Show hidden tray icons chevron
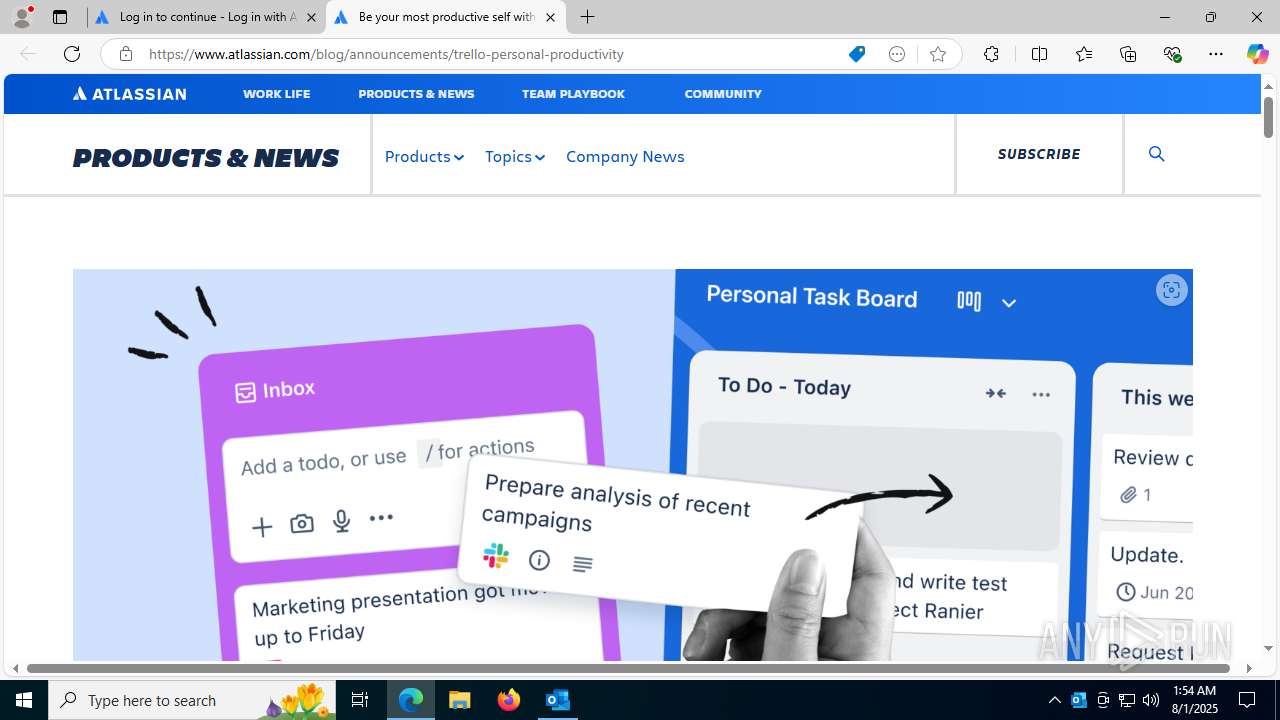Screen dimensions: 1280x720 1054,700
